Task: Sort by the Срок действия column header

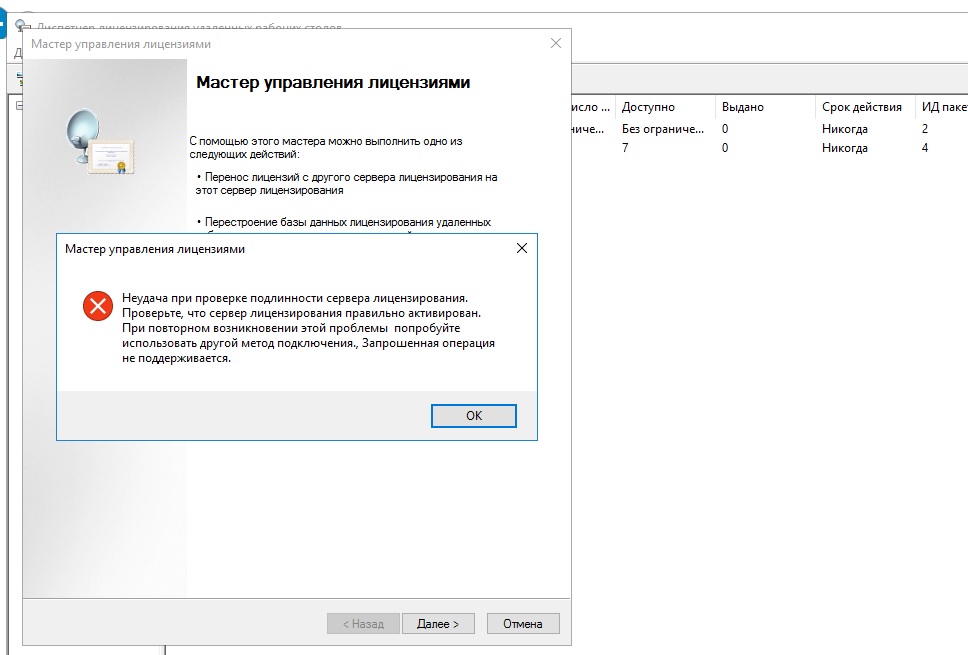Action: tap(866, 107)
